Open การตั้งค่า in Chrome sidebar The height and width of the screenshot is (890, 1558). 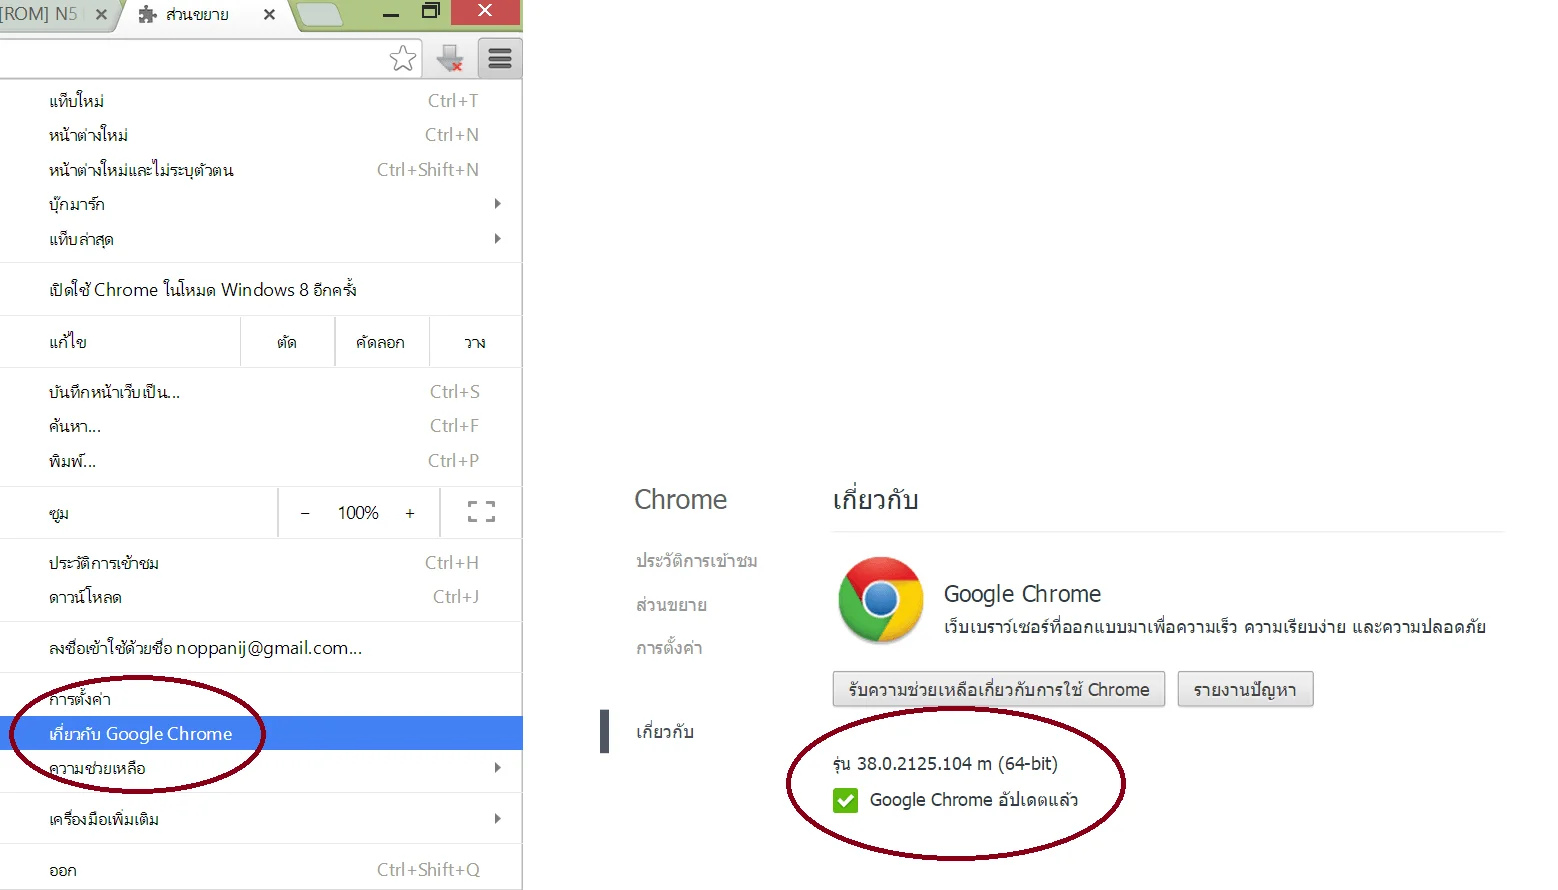click(669, 648)
